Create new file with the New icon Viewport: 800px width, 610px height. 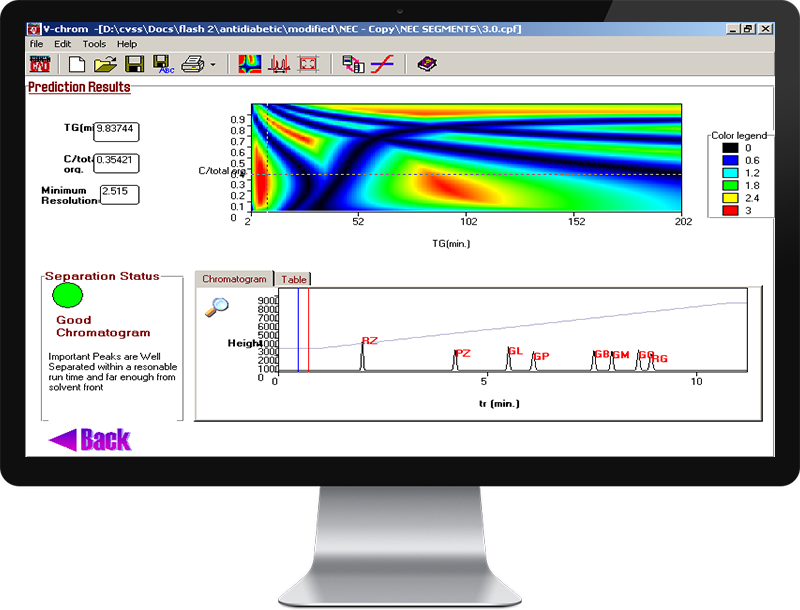click(77, 64)
